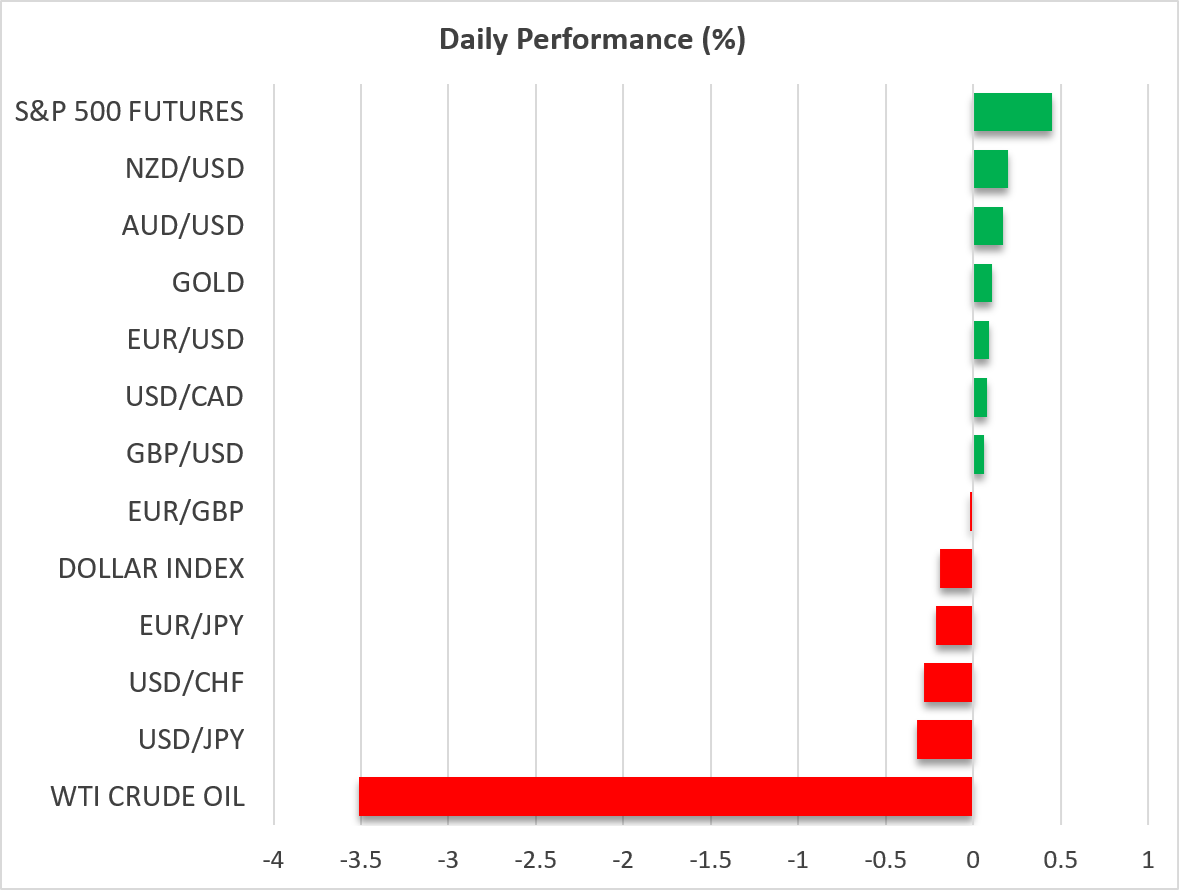1179x890 pixels.
Task: Click the WTI CRUDE OIL axis label
Action: coord(147,797)
